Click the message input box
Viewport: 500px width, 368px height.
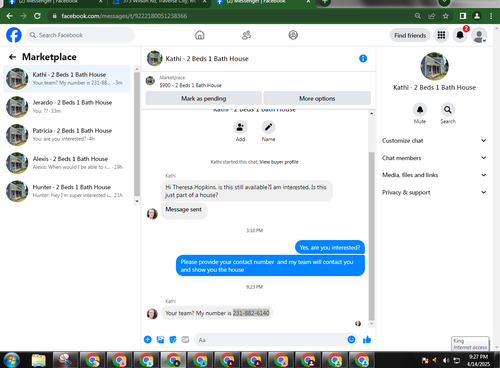click(x=270, y=340)
